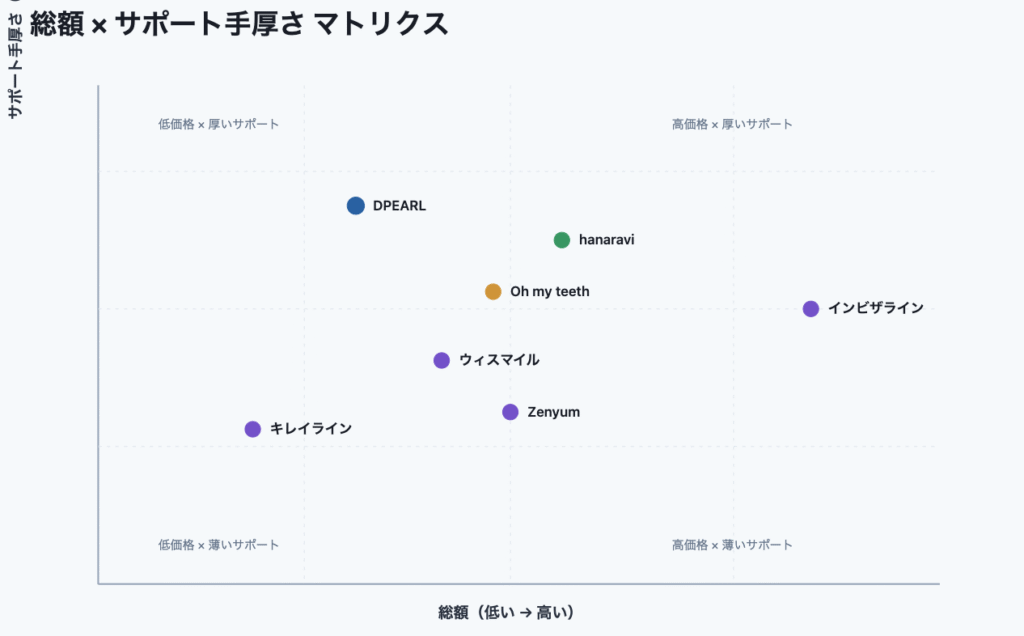Click the green hanaravi data point
This screenshot has height=636, width=1024.
[x=562, y=240]
